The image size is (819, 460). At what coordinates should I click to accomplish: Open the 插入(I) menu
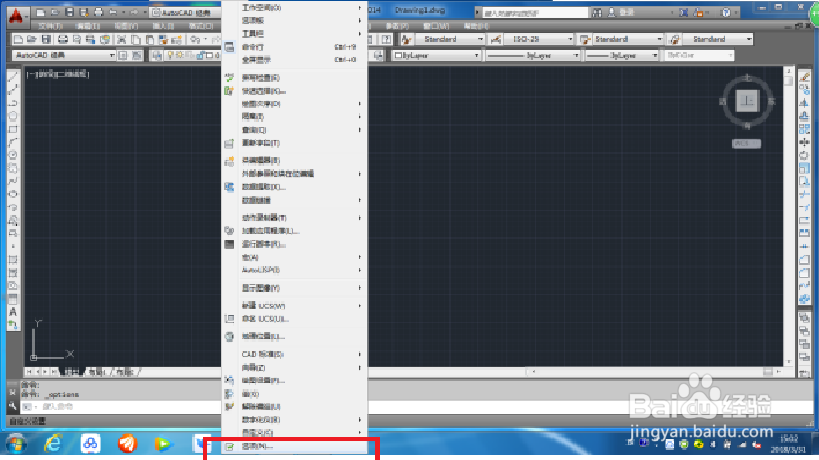[163, 26]
